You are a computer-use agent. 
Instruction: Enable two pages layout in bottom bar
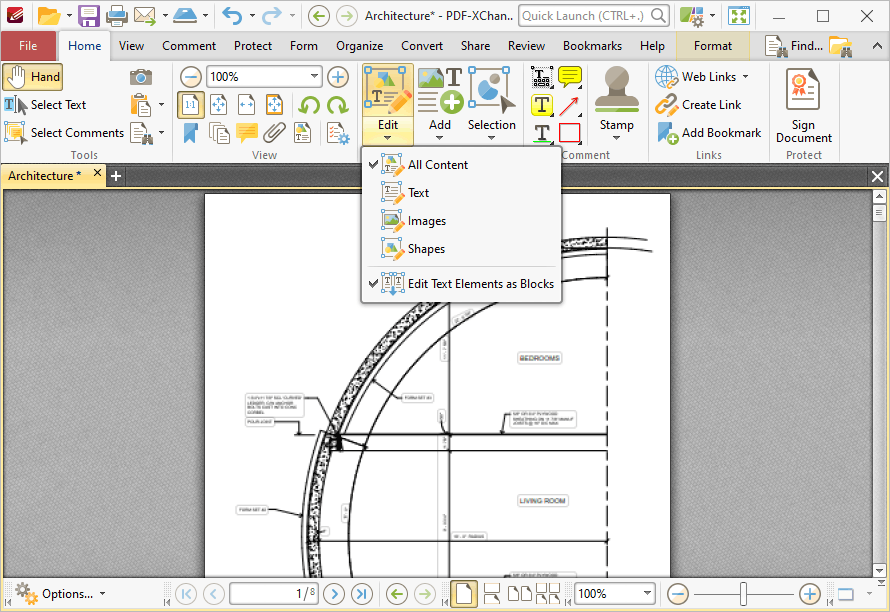pyautogui.click(x=519, y=594)
